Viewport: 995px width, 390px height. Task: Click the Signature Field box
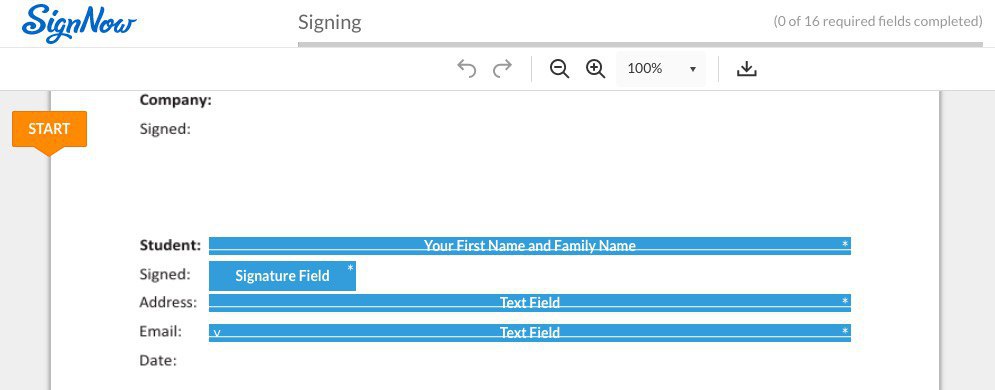click(282, 276)
